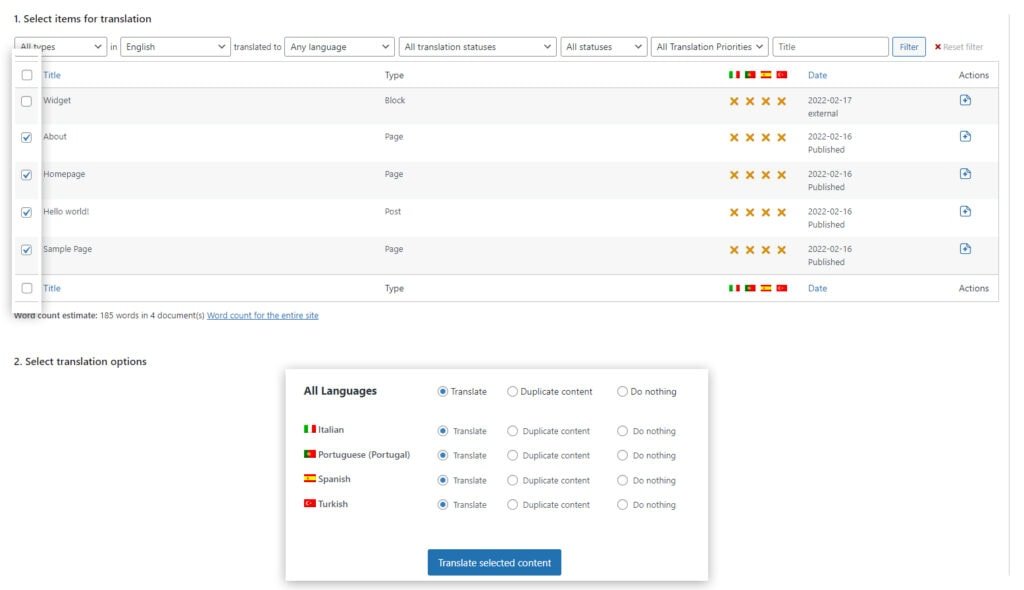
Task: Open the All Translation Priorities dropdown
Action: pyautogui.click(x=710, y=47)
